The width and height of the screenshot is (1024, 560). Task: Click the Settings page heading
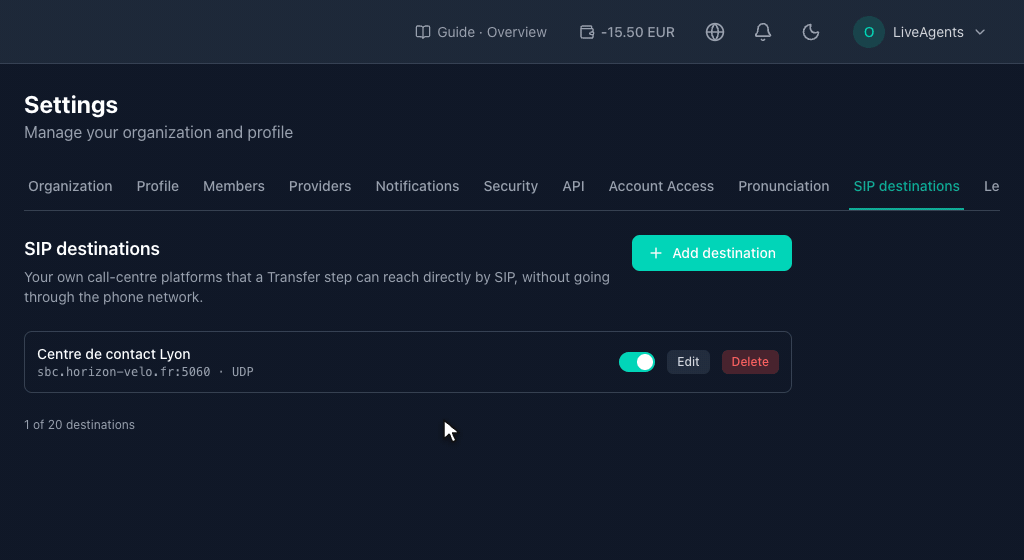71,105
